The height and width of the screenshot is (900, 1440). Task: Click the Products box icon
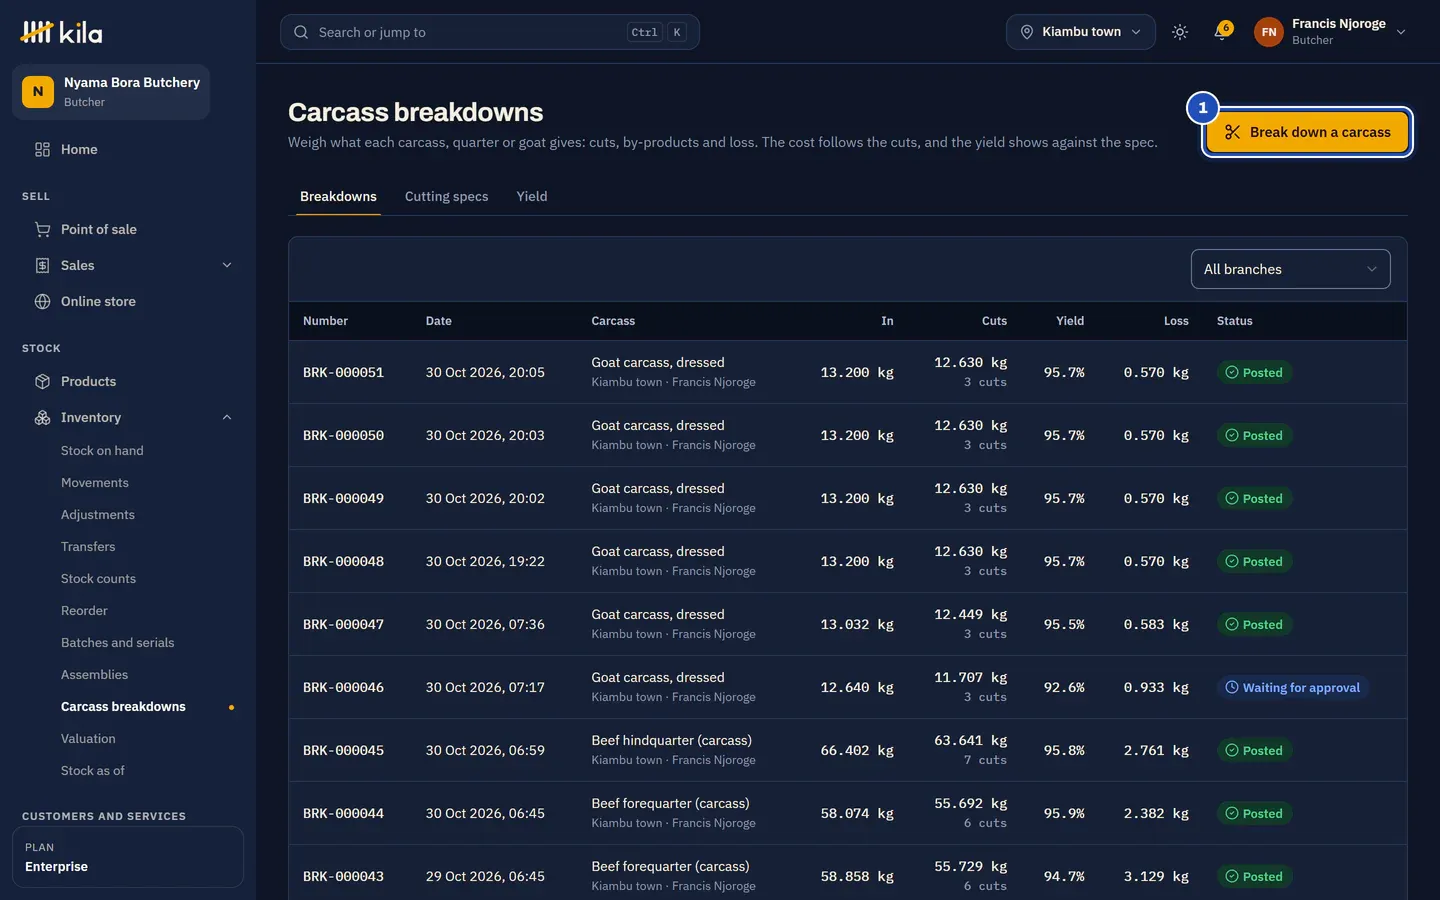(42, 381)
